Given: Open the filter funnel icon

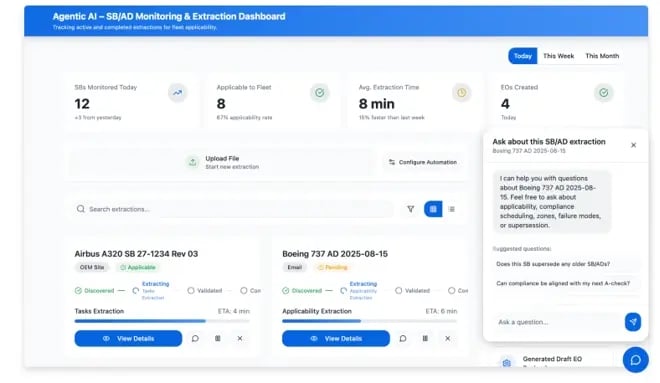Looking at the screenshot, I should (x=410, y=209).
